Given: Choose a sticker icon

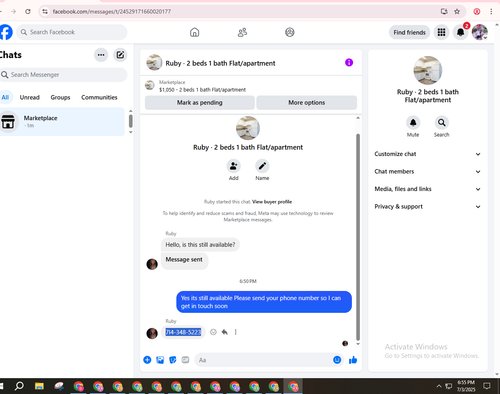Looking at the screenshot, I should coord(173,360).
